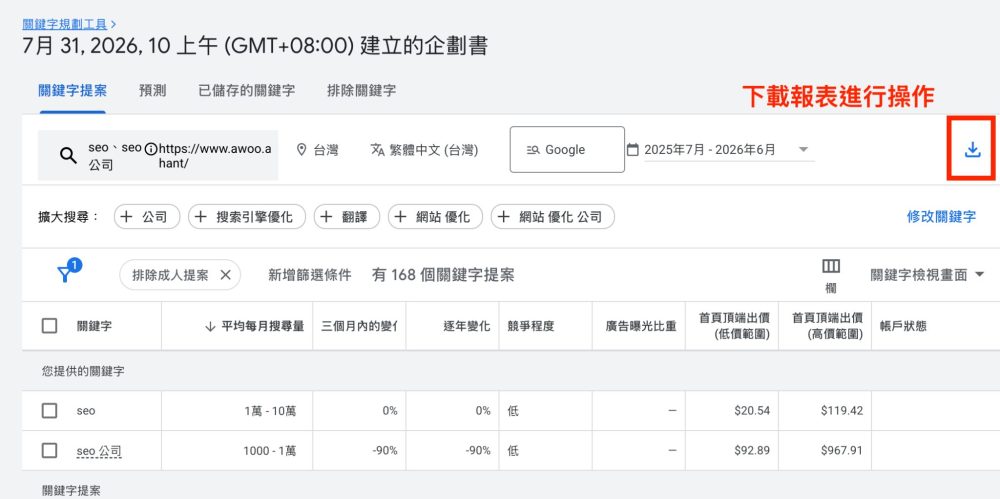Tick checkbox for seo 公司 row
Image resolution: width=1000 pixels, height=499 pixels.
tap(49, 451)
